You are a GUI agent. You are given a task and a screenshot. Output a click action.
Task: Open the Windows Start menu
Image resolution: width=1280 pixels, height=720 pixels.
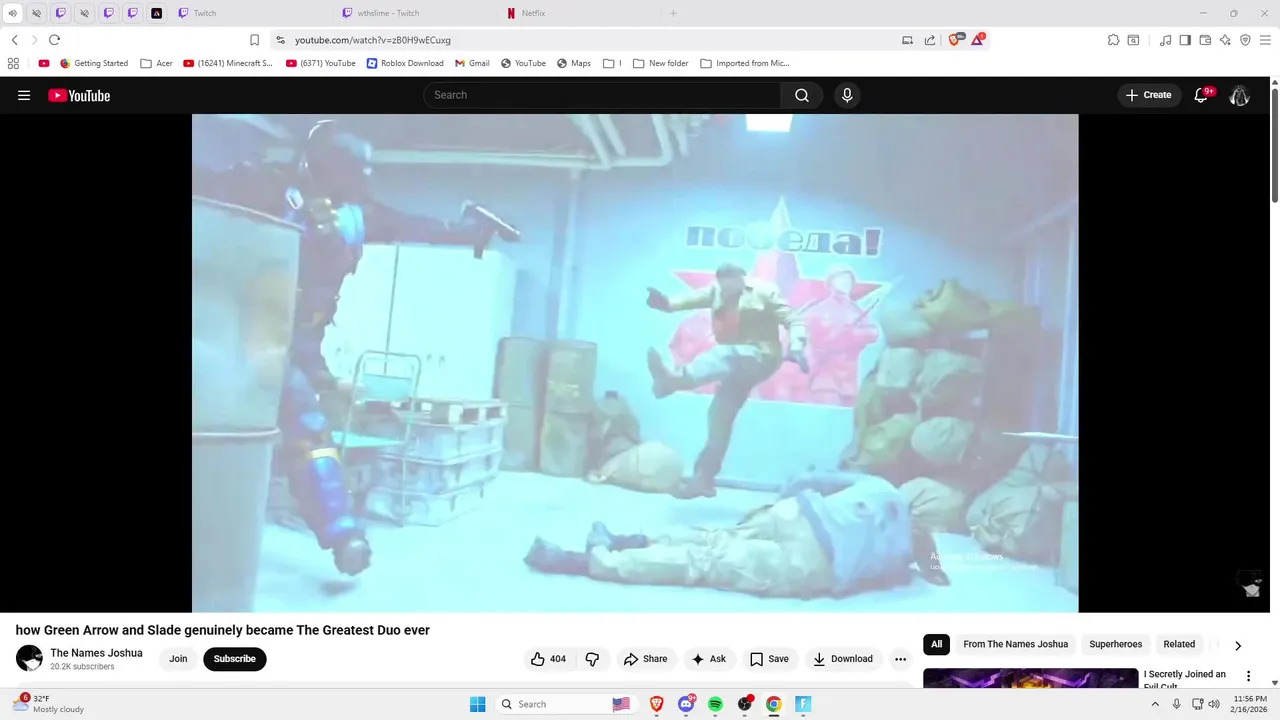coord(478,704)
